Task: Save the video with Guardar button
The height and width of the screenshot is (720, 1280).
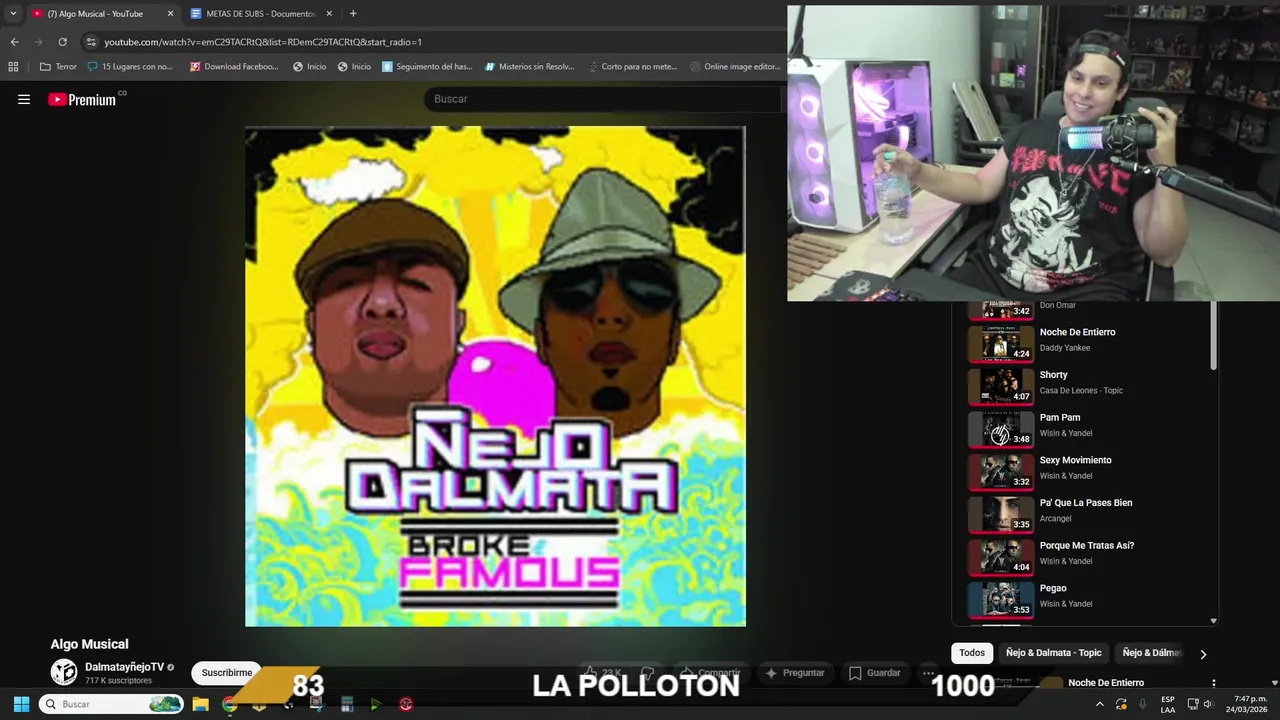Action: point(875,673)
